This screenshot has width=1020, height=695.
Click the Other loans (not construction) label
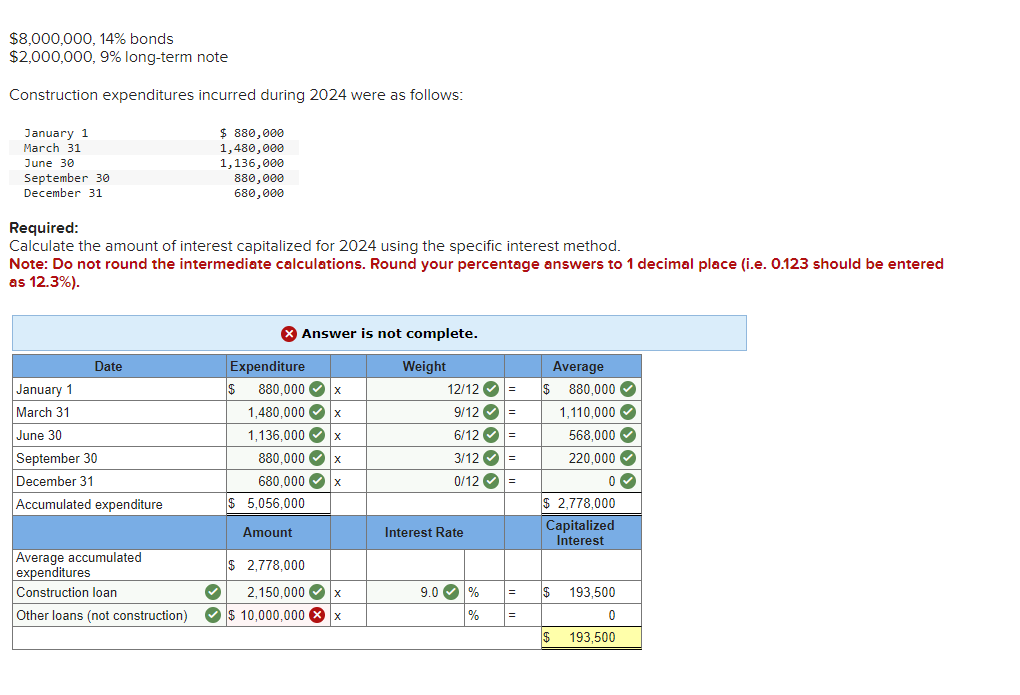click(101, 615)
